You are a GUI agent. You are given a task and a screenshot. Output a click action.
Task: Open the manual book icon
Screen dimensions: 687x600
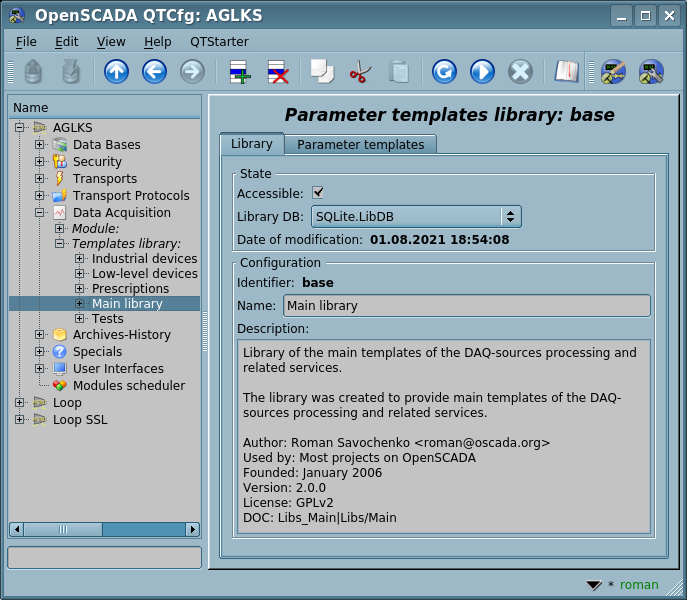click(567, 71)
